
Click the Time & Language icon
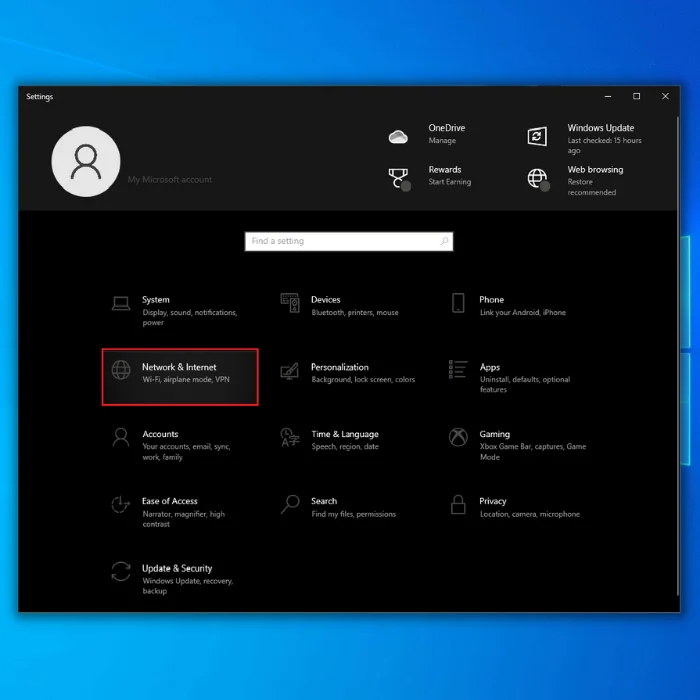(290, 437)
